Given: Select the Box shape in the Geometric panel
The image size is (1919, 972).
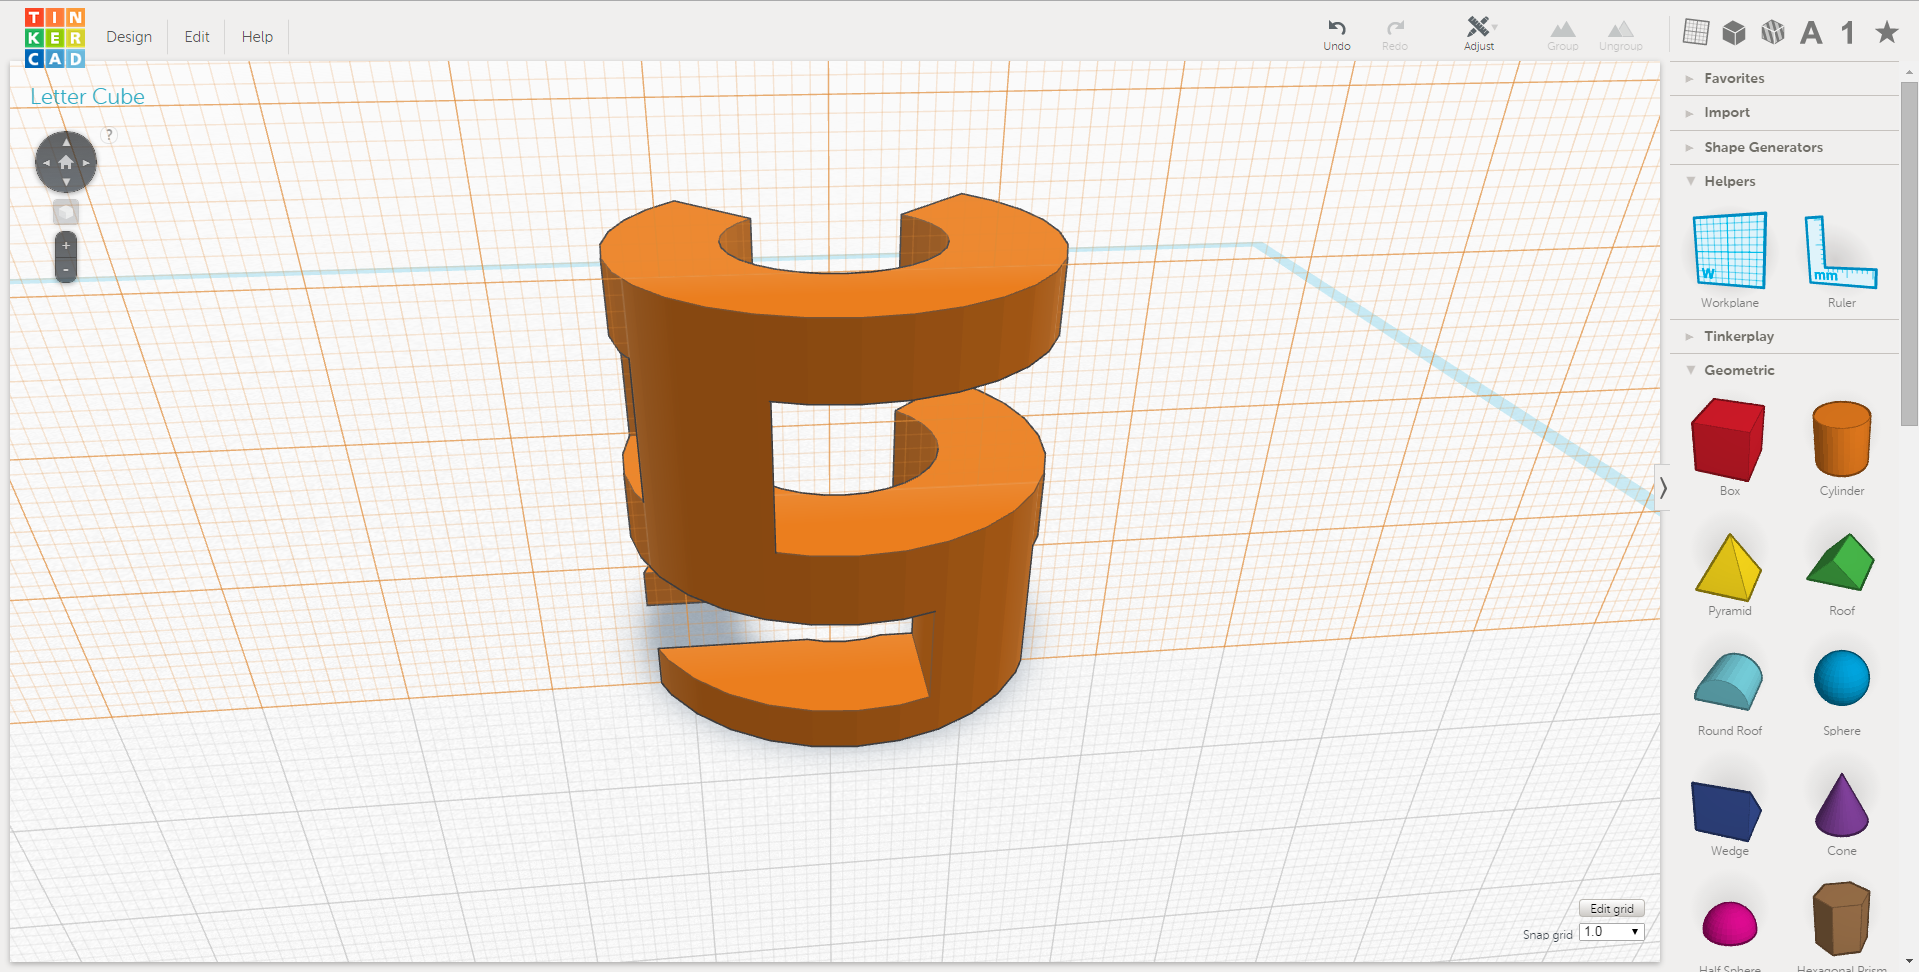Looking at the screenshot, I should click(1727, 440).
